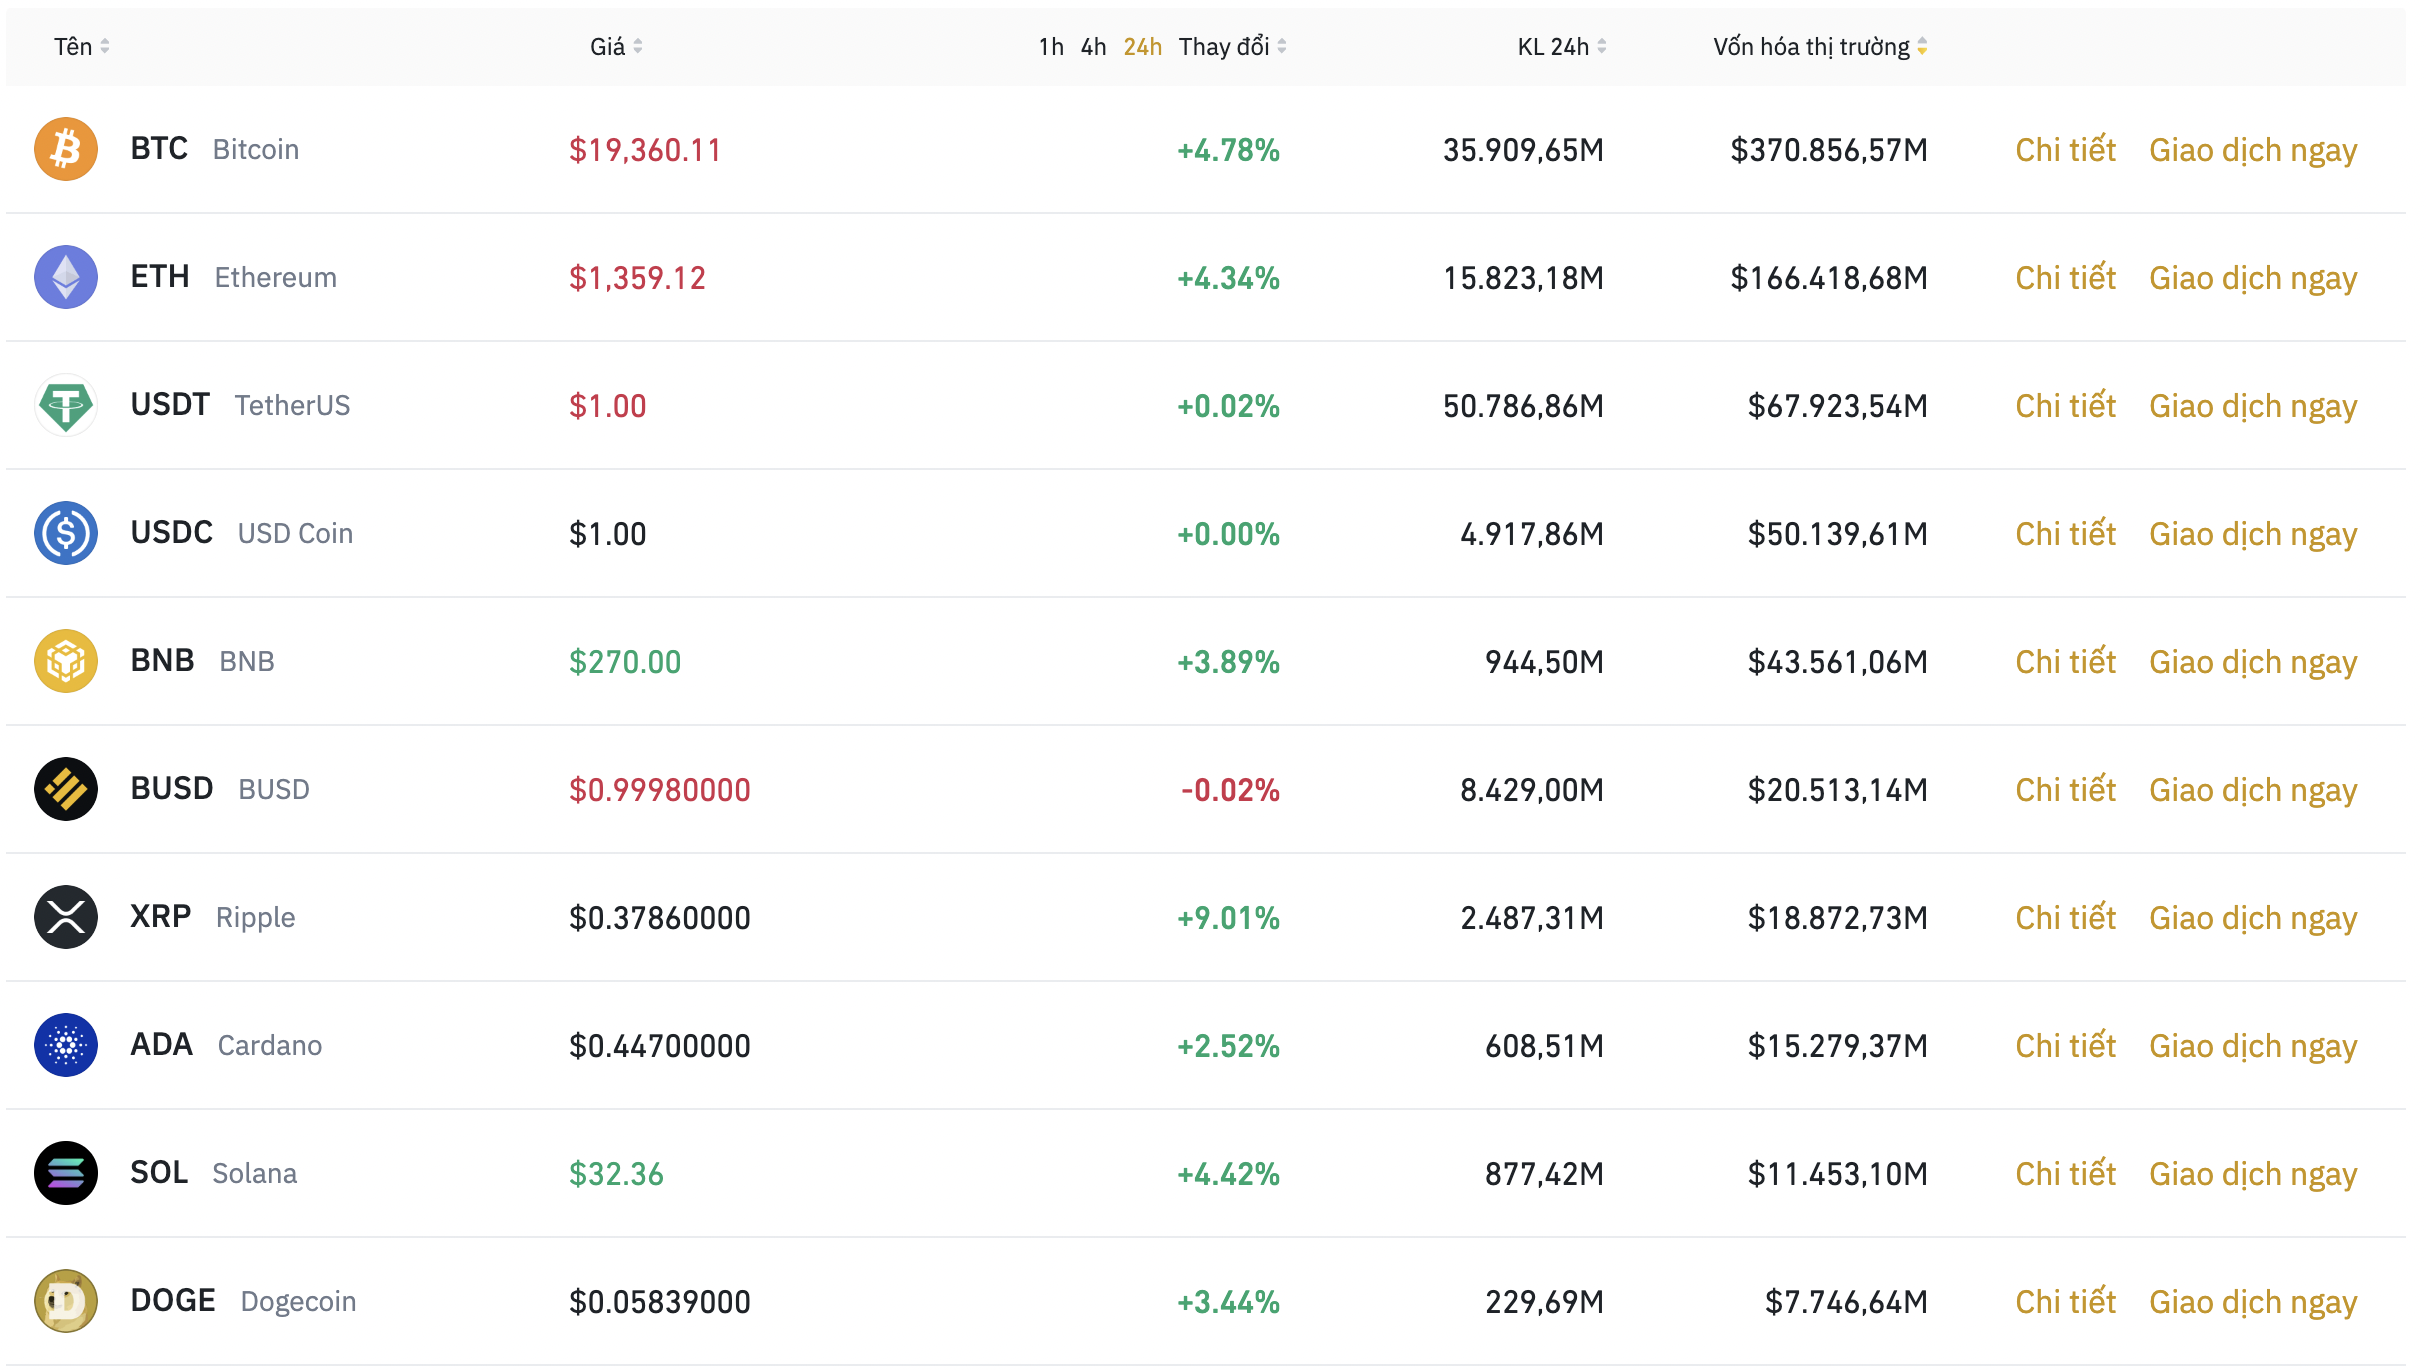Image resolution: width=2426 pixels, height=1370 pixels.
Task: Sort by Vốn hóa thị trường arrows
Action: tap(1922, 47)
